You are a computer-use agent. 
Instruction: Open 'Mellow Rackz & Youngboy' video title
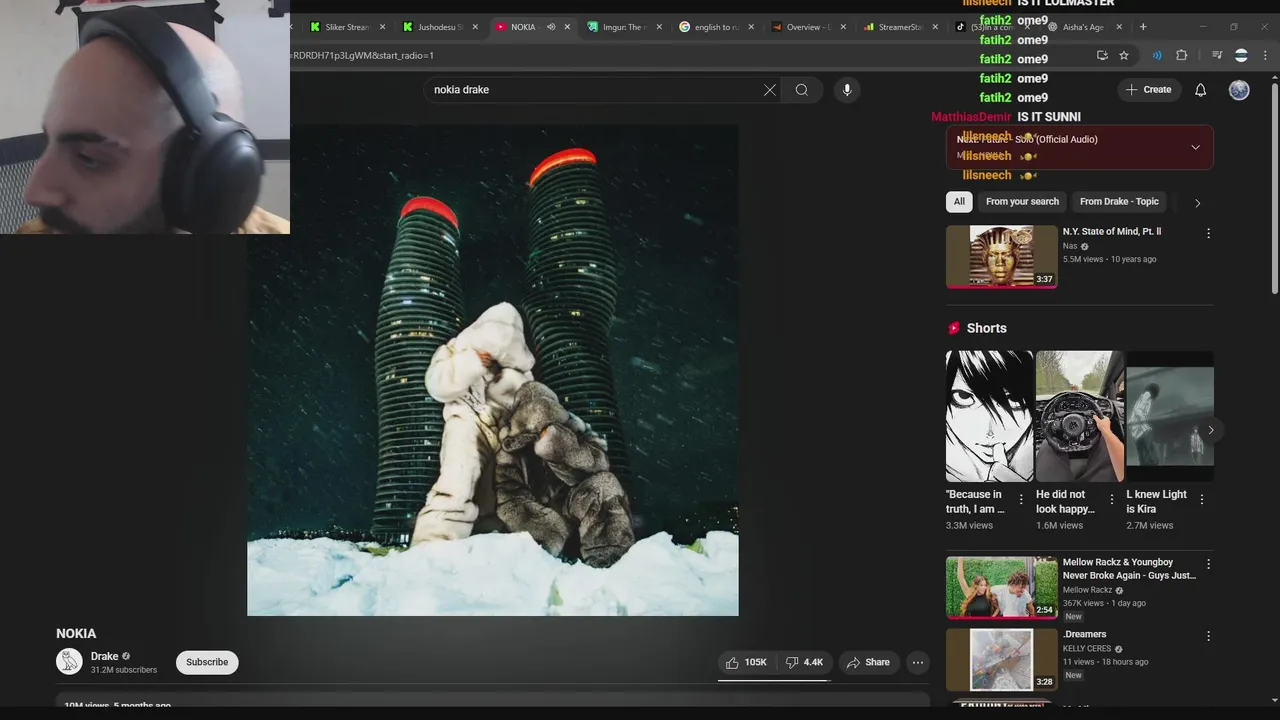[1129, 569]
